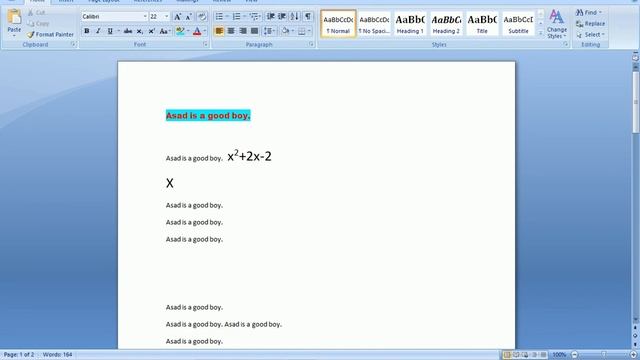Click Increase Indent icon

point(282,17)
